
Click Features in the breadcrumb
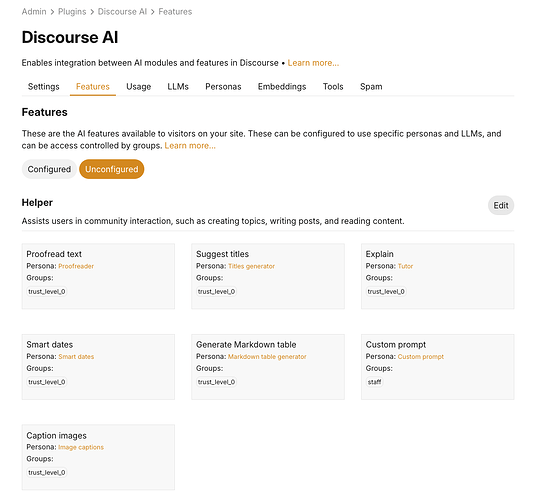tap(175, 12)
